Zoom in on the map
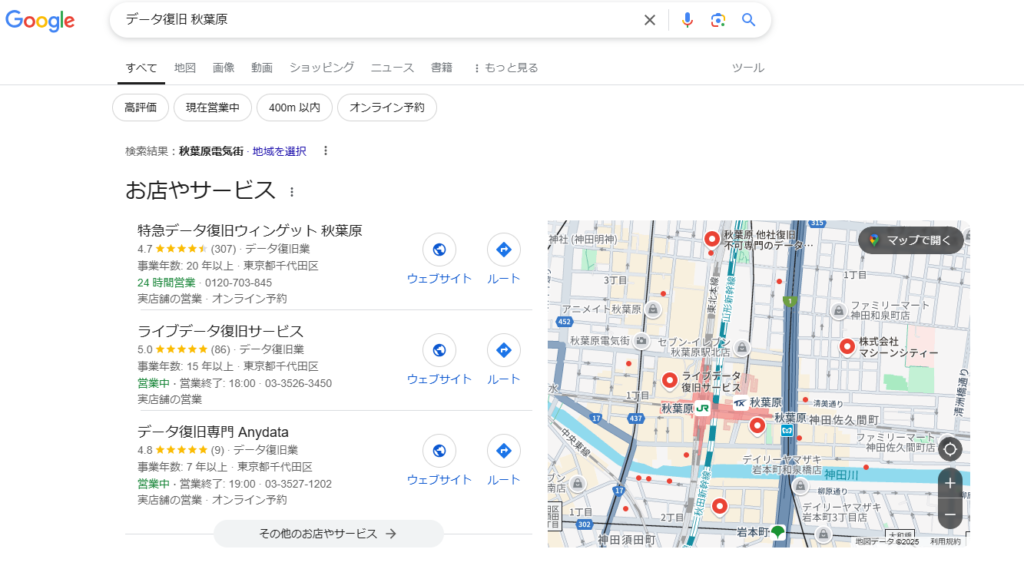This screenshot has height=569, width=1024. [950, 483]
